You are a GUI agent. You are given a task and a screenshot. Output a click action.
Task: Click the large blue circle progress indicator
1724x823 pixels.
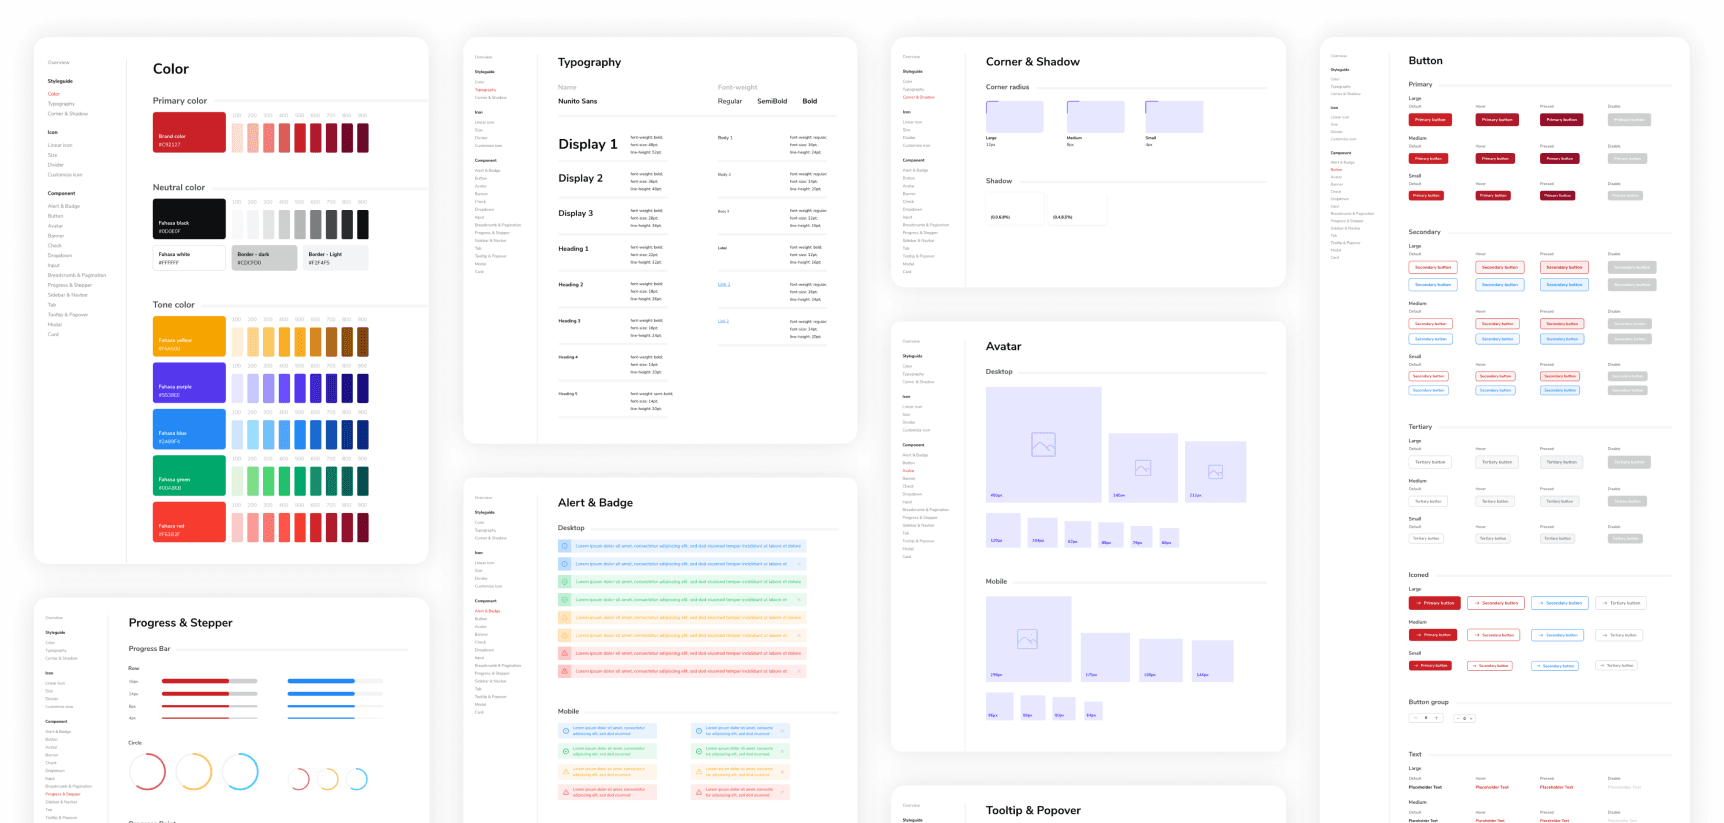240,772
